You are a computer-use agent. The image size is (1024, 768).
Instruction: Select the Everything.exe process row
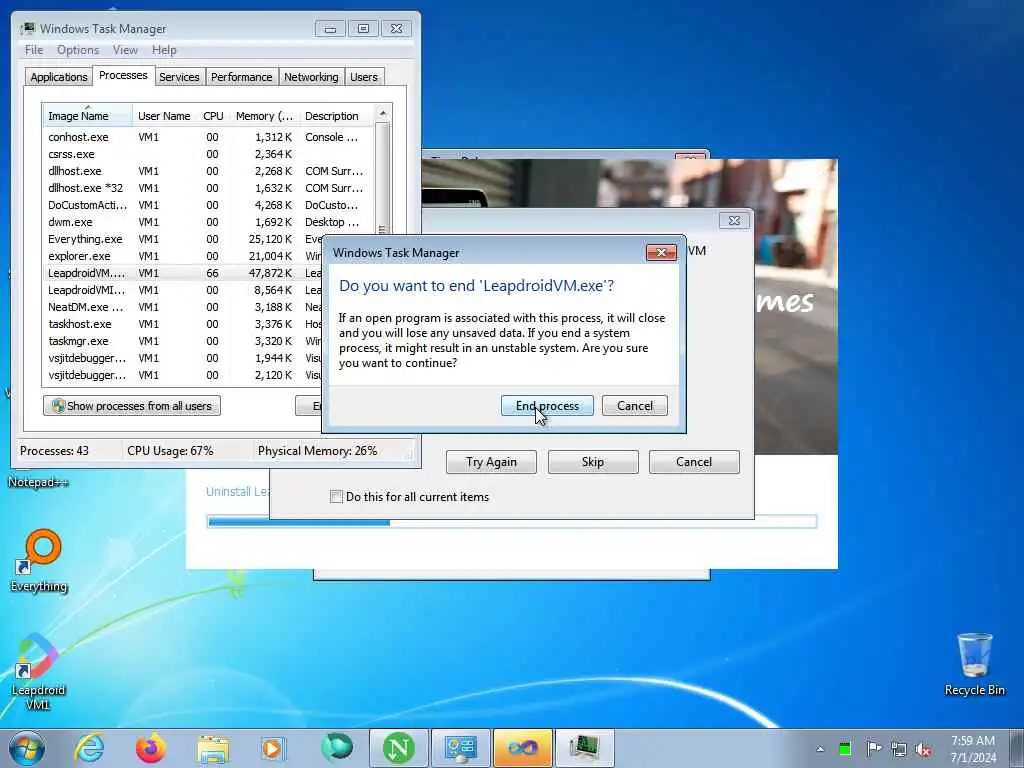click(x=183, y=239)
